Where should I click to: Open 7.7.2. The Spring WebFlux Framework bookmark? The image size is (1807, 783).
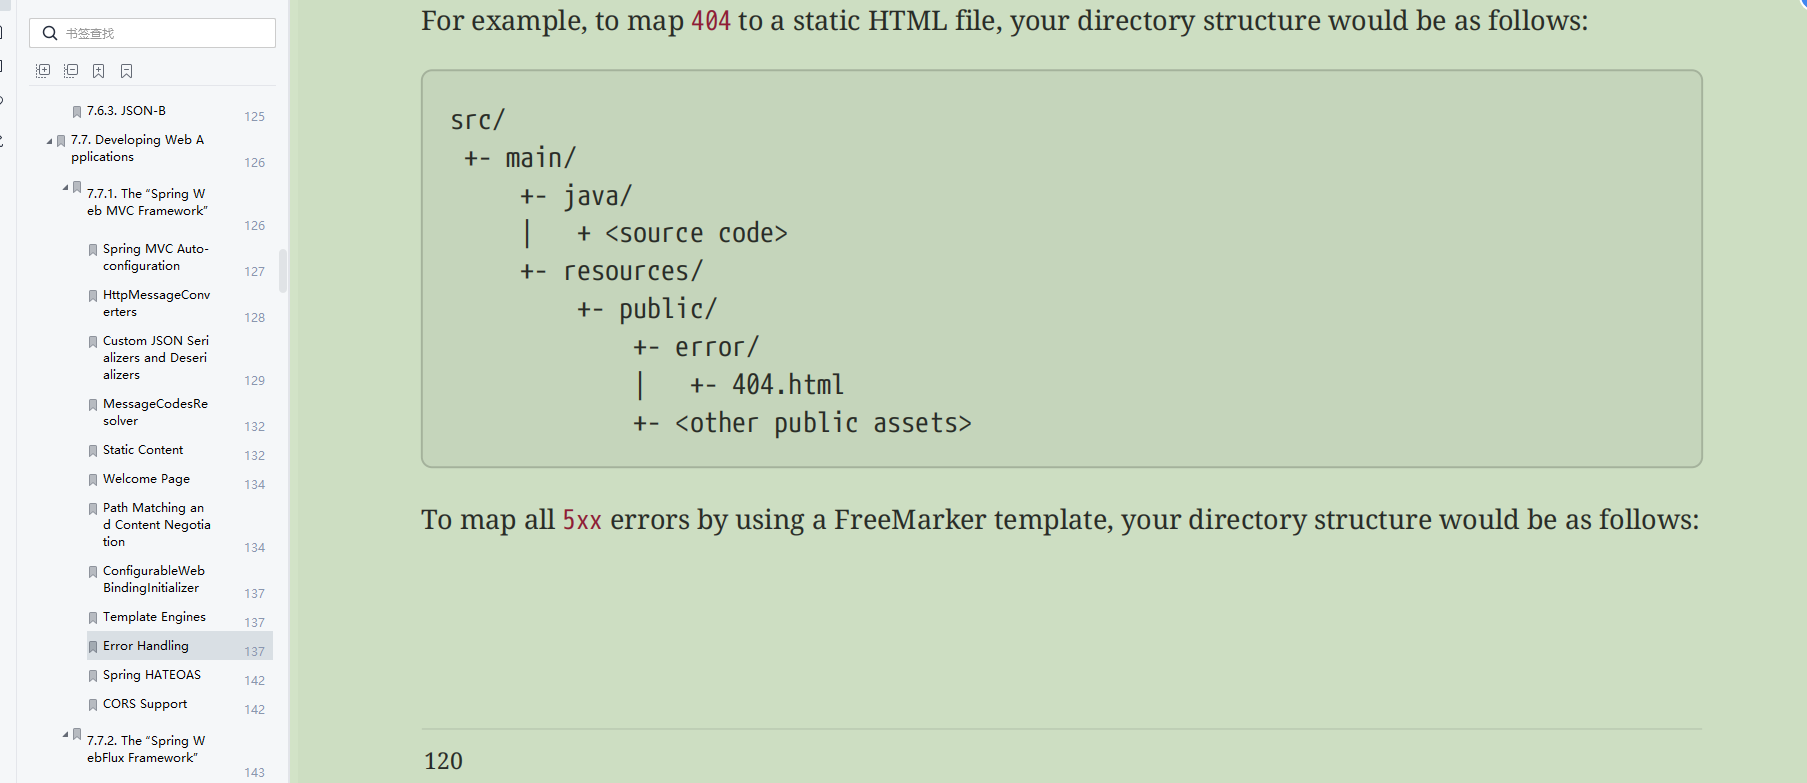[x=146, y=749]
